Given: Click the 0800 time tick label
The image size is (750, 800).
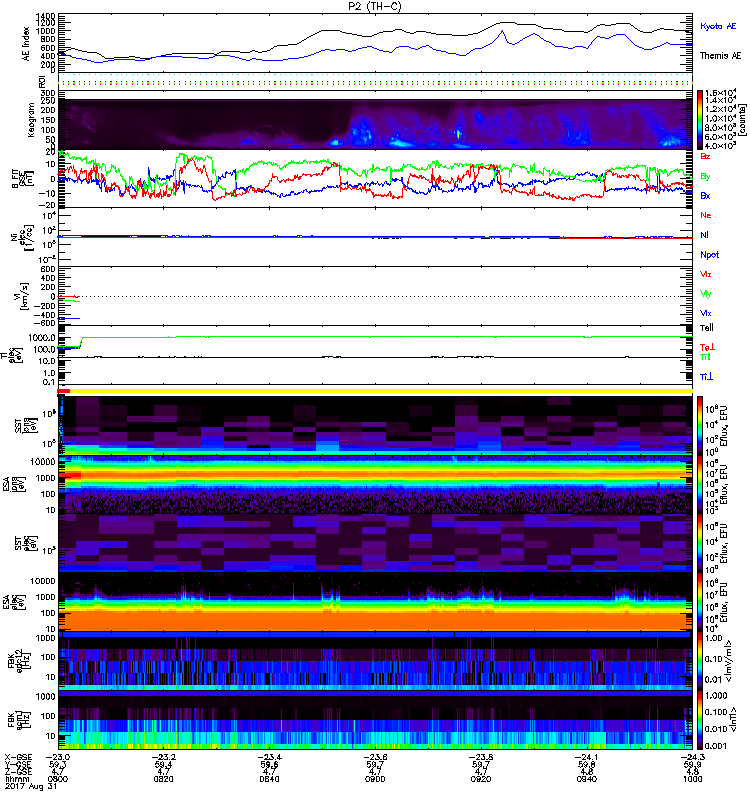Looking at the screenshot, I should click(x=58, y=779).
